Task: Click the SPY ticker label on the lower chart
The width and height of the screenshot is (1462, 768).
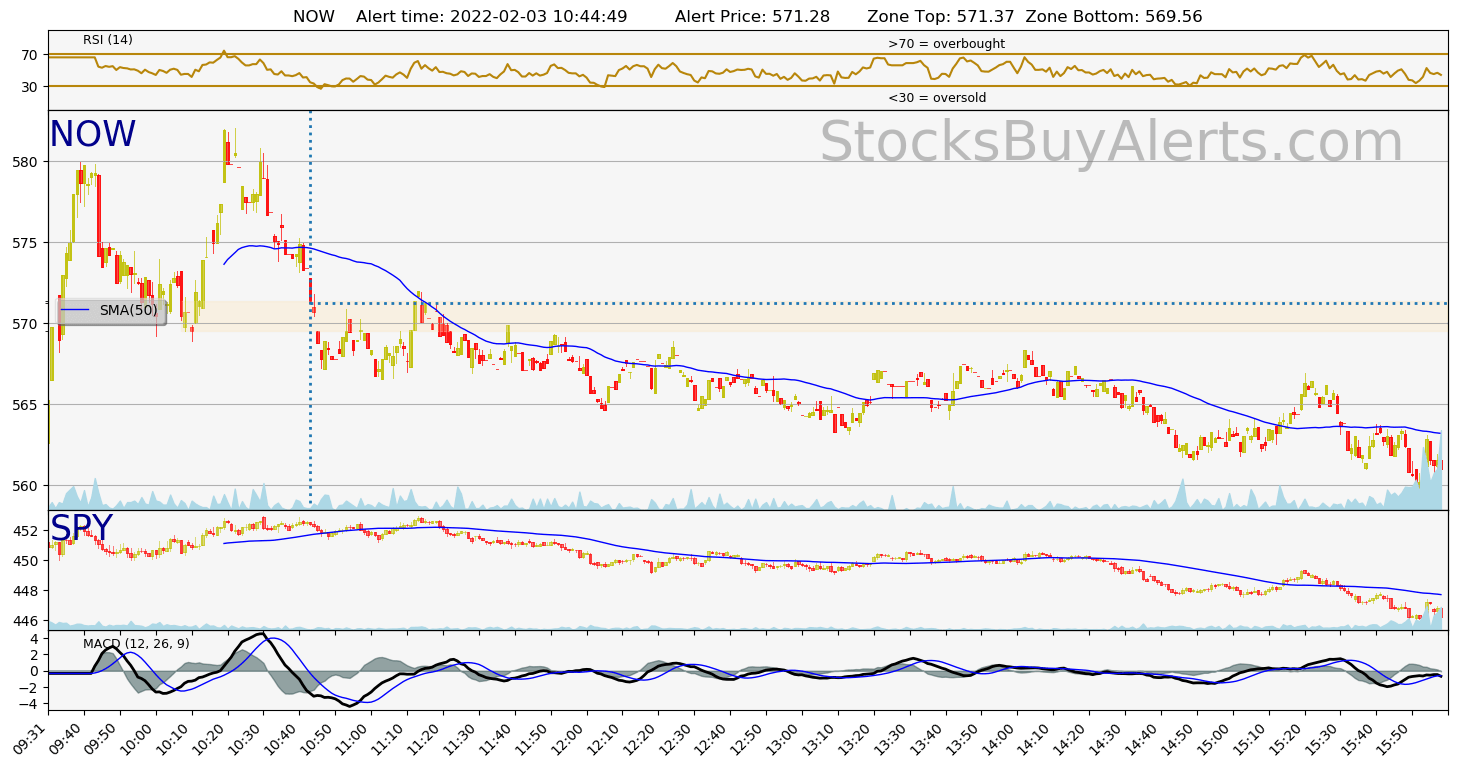Action: tap(81, 529)
